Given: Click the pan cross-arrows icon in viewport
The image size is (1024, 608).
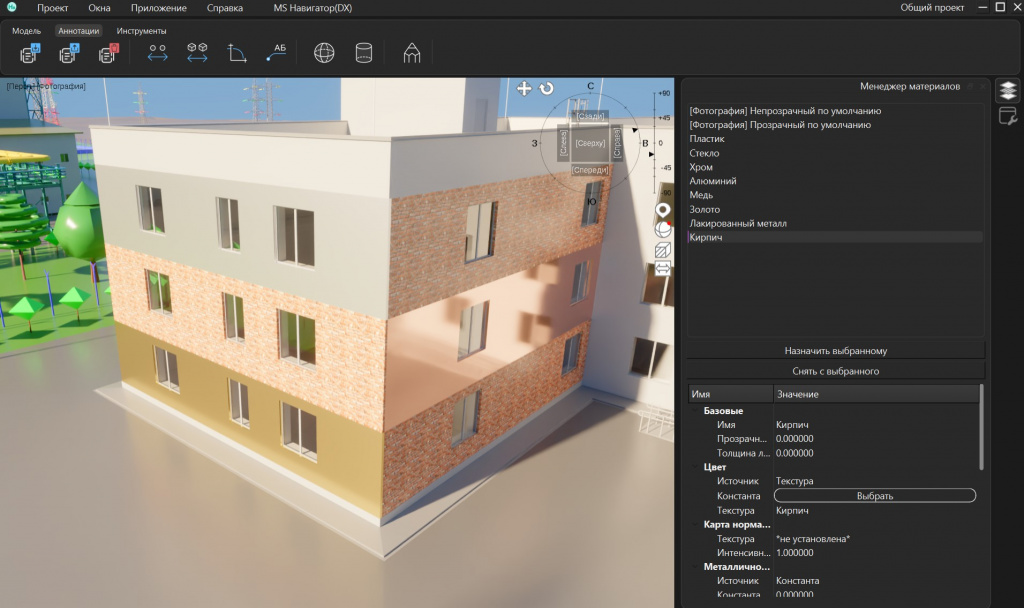Looking at the screenshot, I should point(524,88).
